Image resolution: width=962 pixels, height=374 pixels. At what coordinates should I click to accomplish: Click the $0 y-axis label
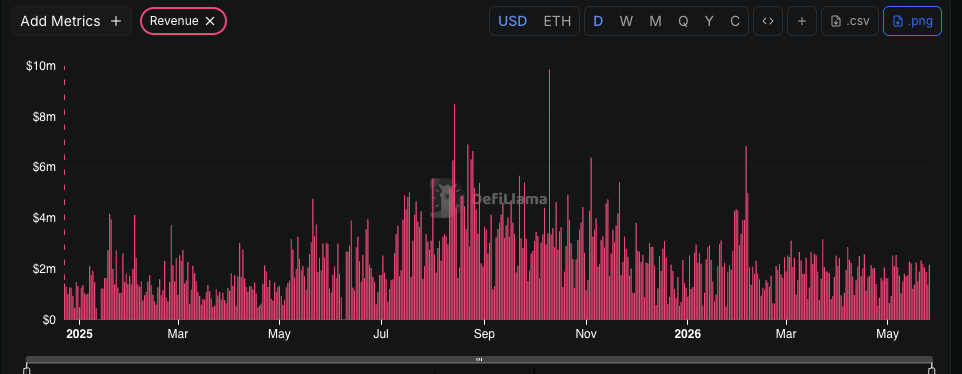pyautogui.click(x=49, y=319)
